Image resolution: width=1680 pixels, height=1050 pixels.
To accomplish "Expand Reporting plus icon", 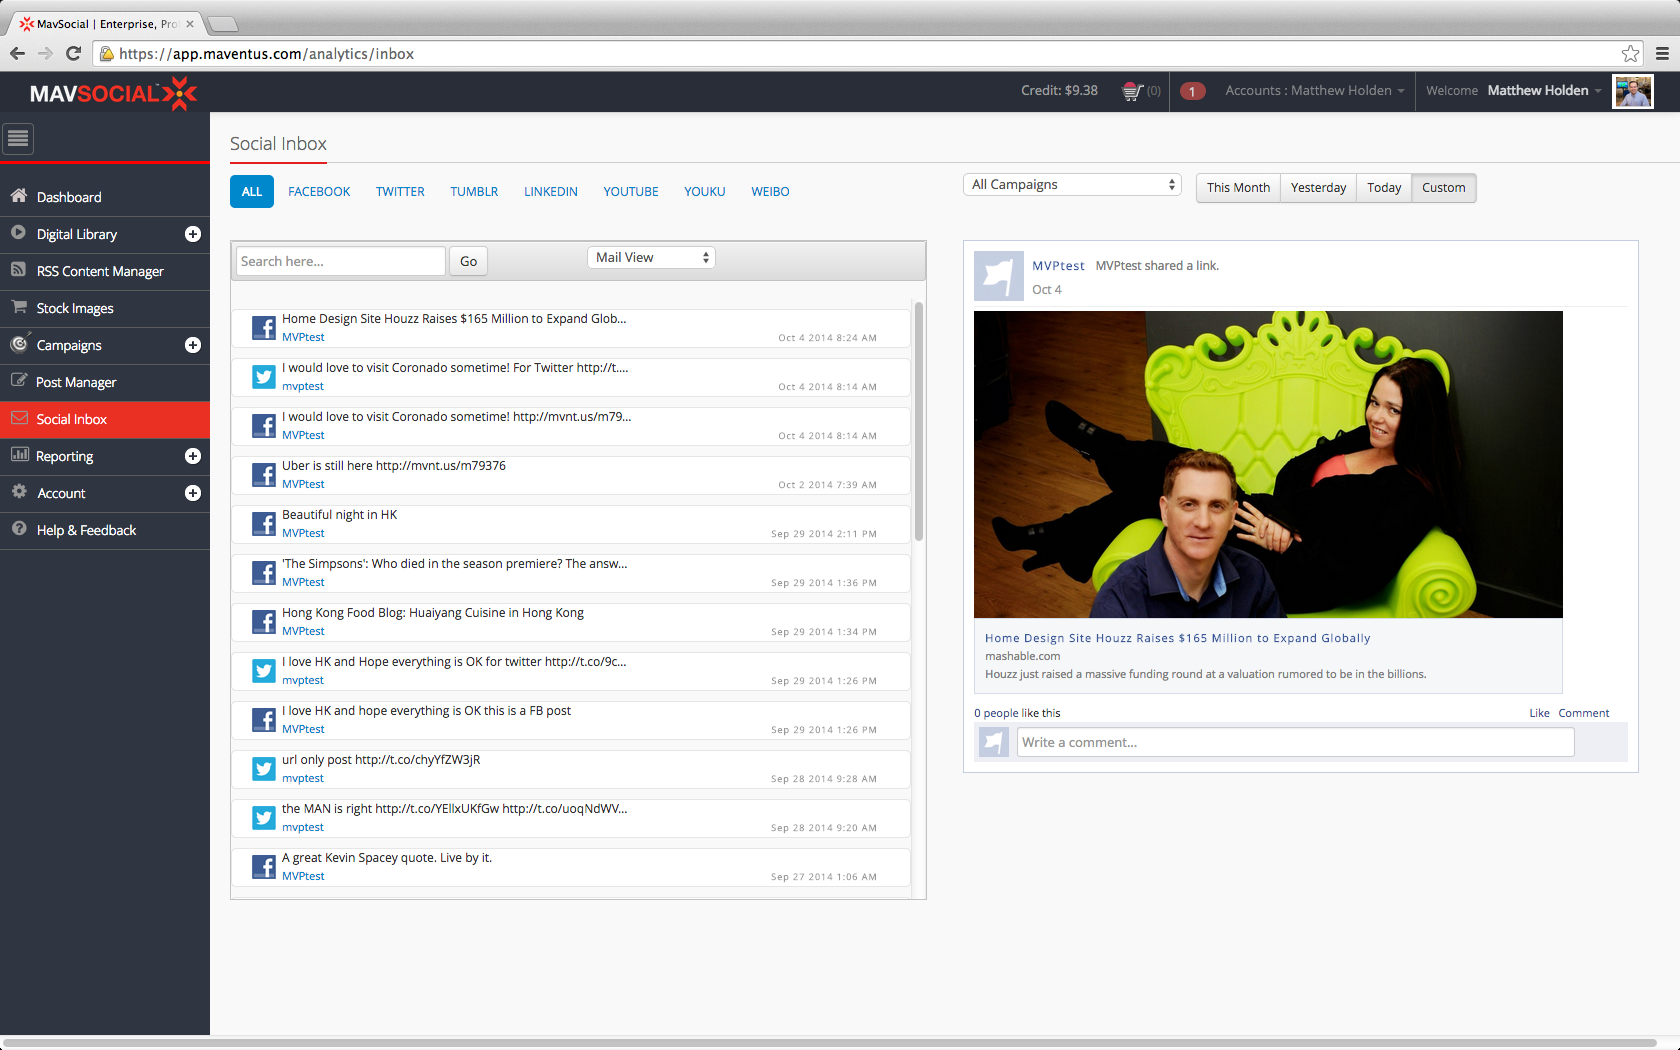I will point(193,456).
